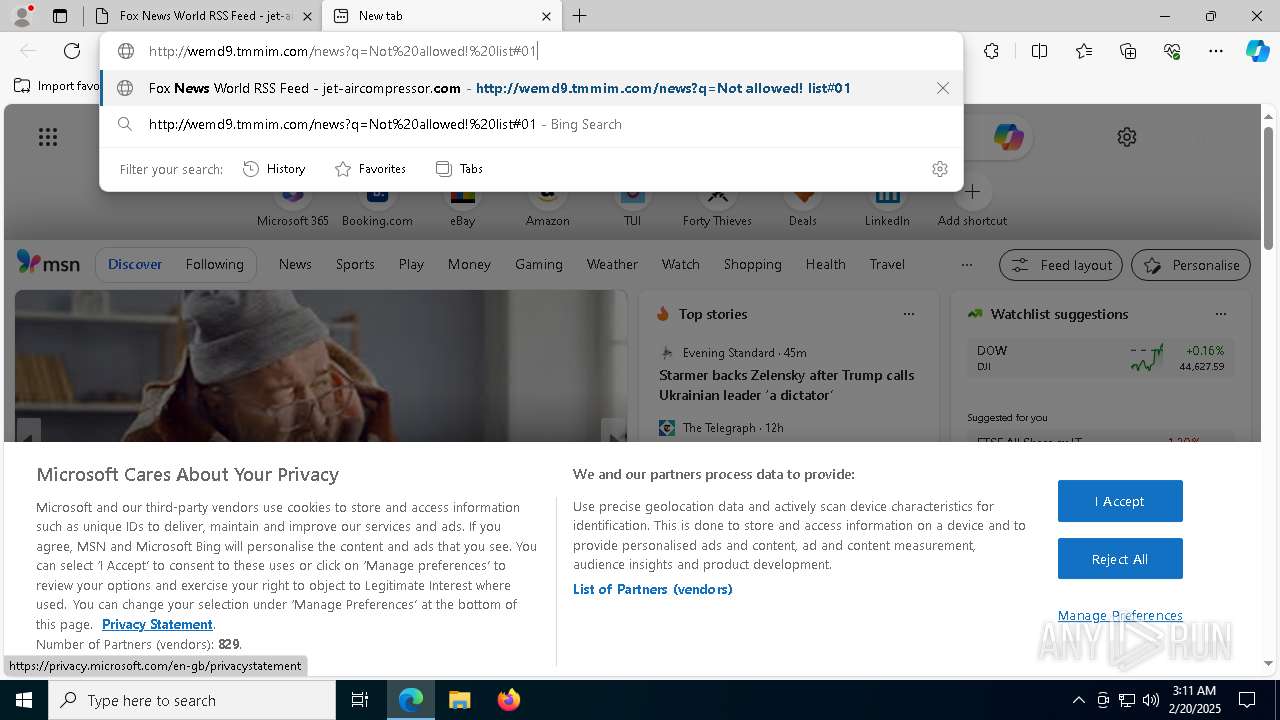Open the Collections icon
1280x720 pixels.
1128,51
